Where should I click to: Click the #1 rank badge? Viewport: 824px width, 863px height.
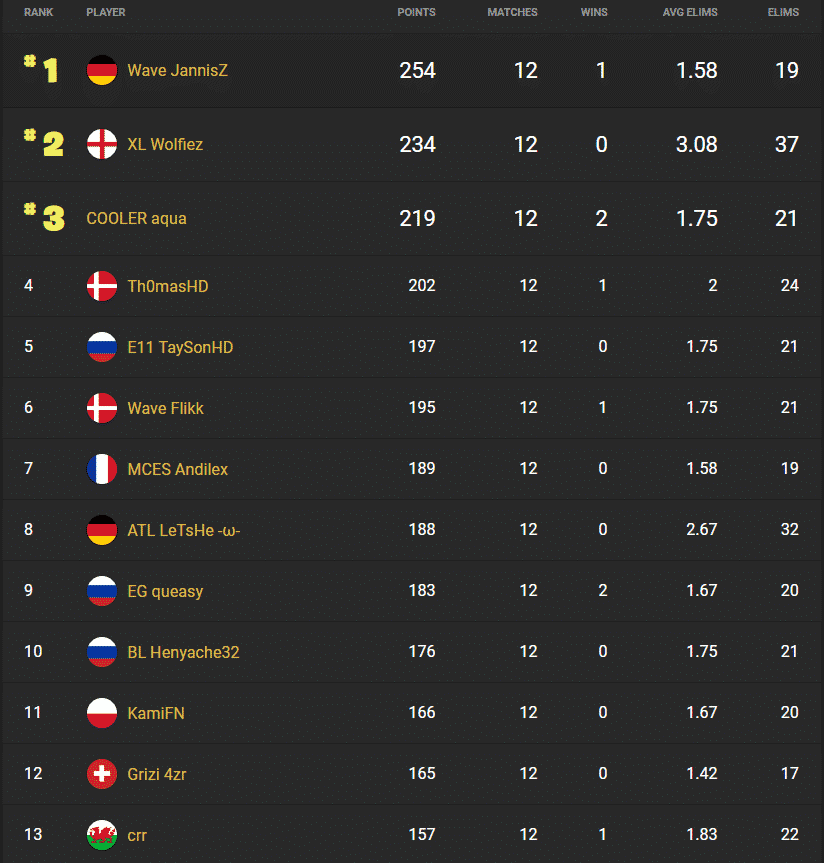40,69
